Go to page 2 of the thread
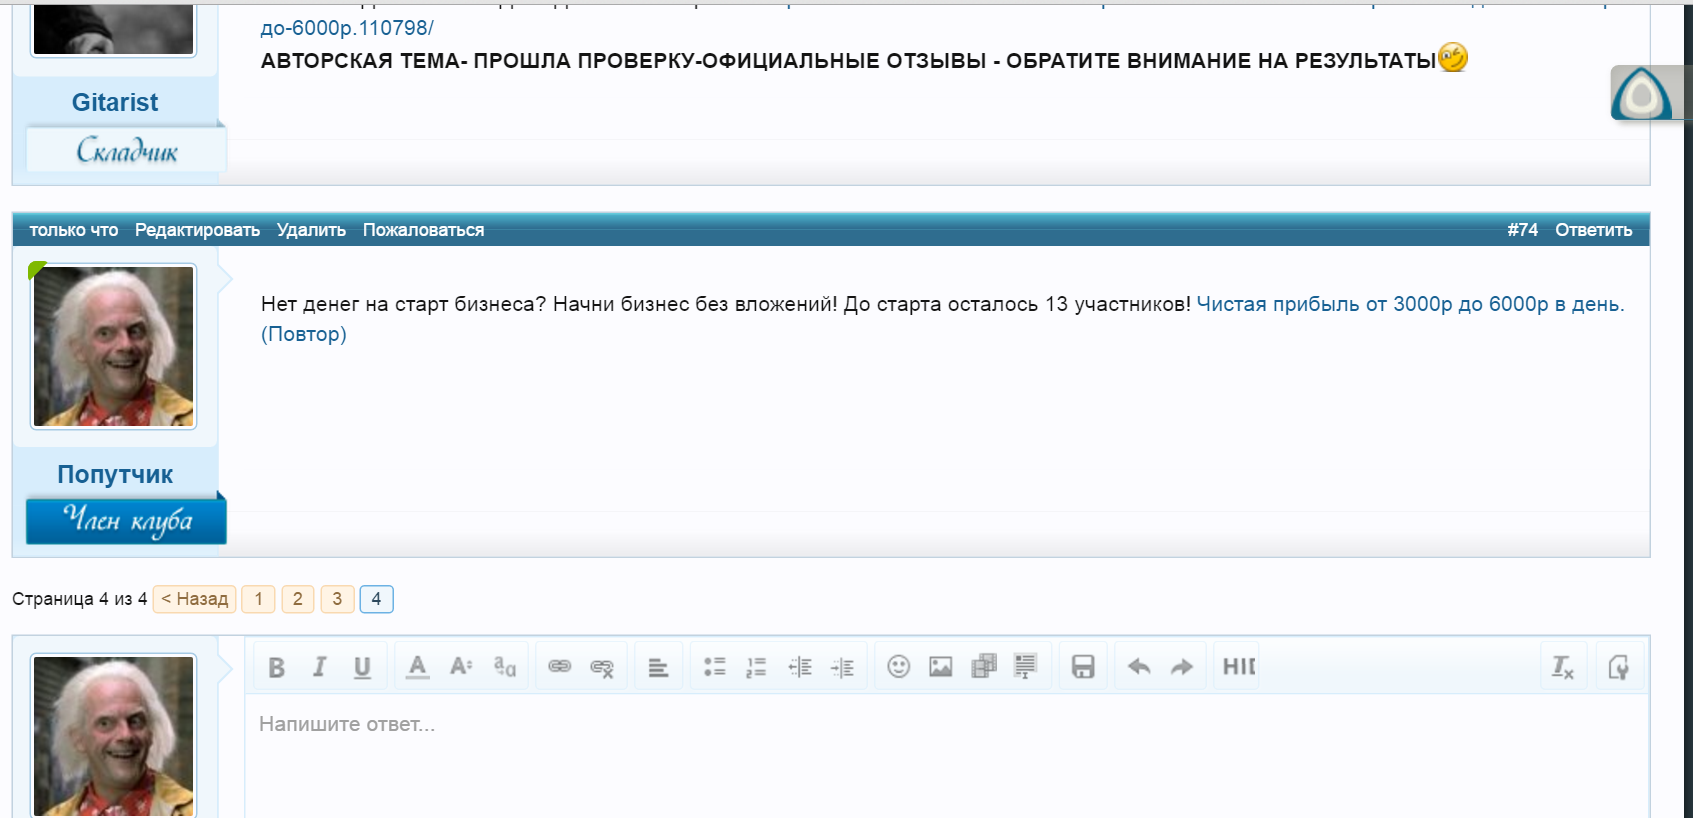1693x818 pixels. (x=297, y=599)
